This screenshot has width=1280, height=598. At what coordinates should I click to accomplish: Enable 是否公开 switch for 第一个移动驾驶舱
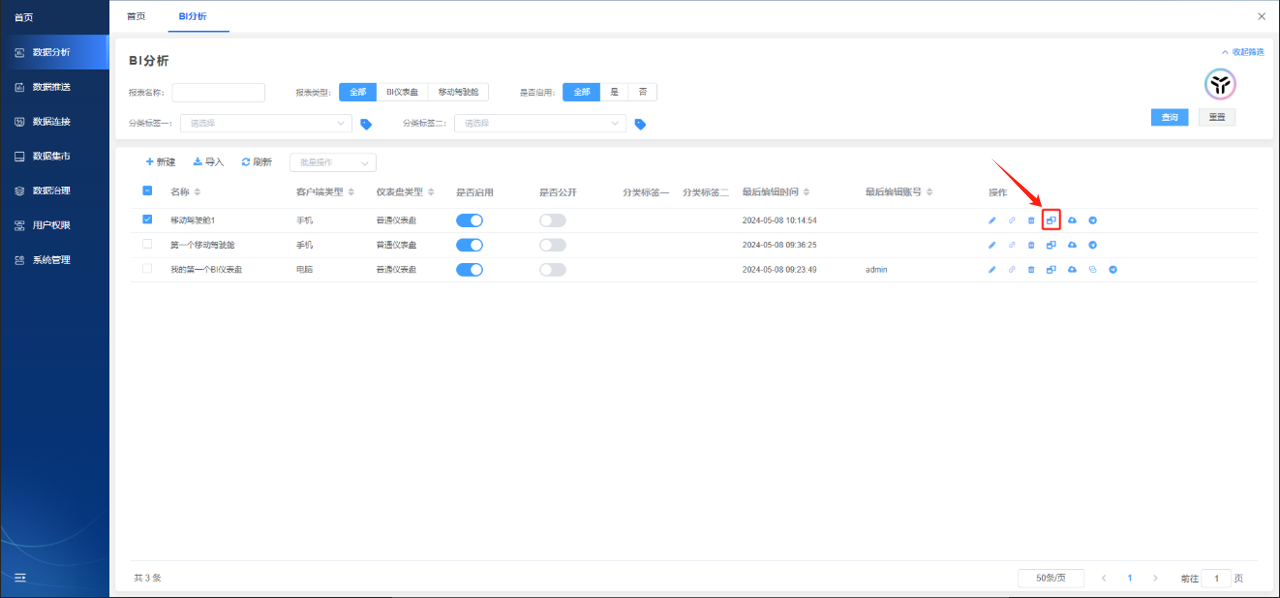552,245
